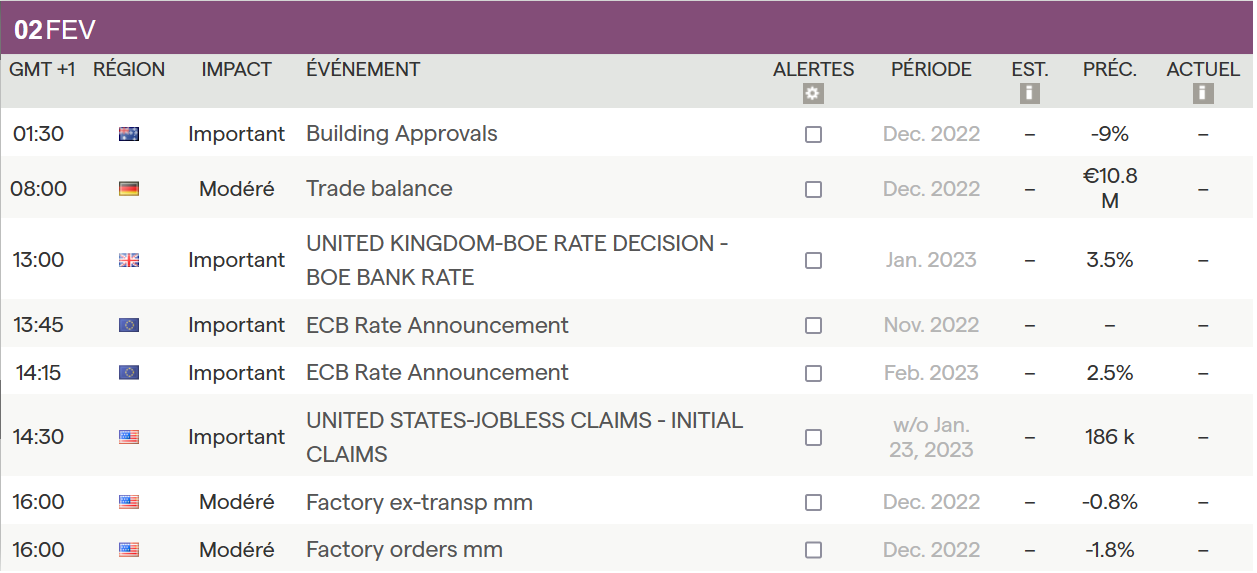
Task: Open the Factory ex-transp mm event
Action: tap(419, 502)
